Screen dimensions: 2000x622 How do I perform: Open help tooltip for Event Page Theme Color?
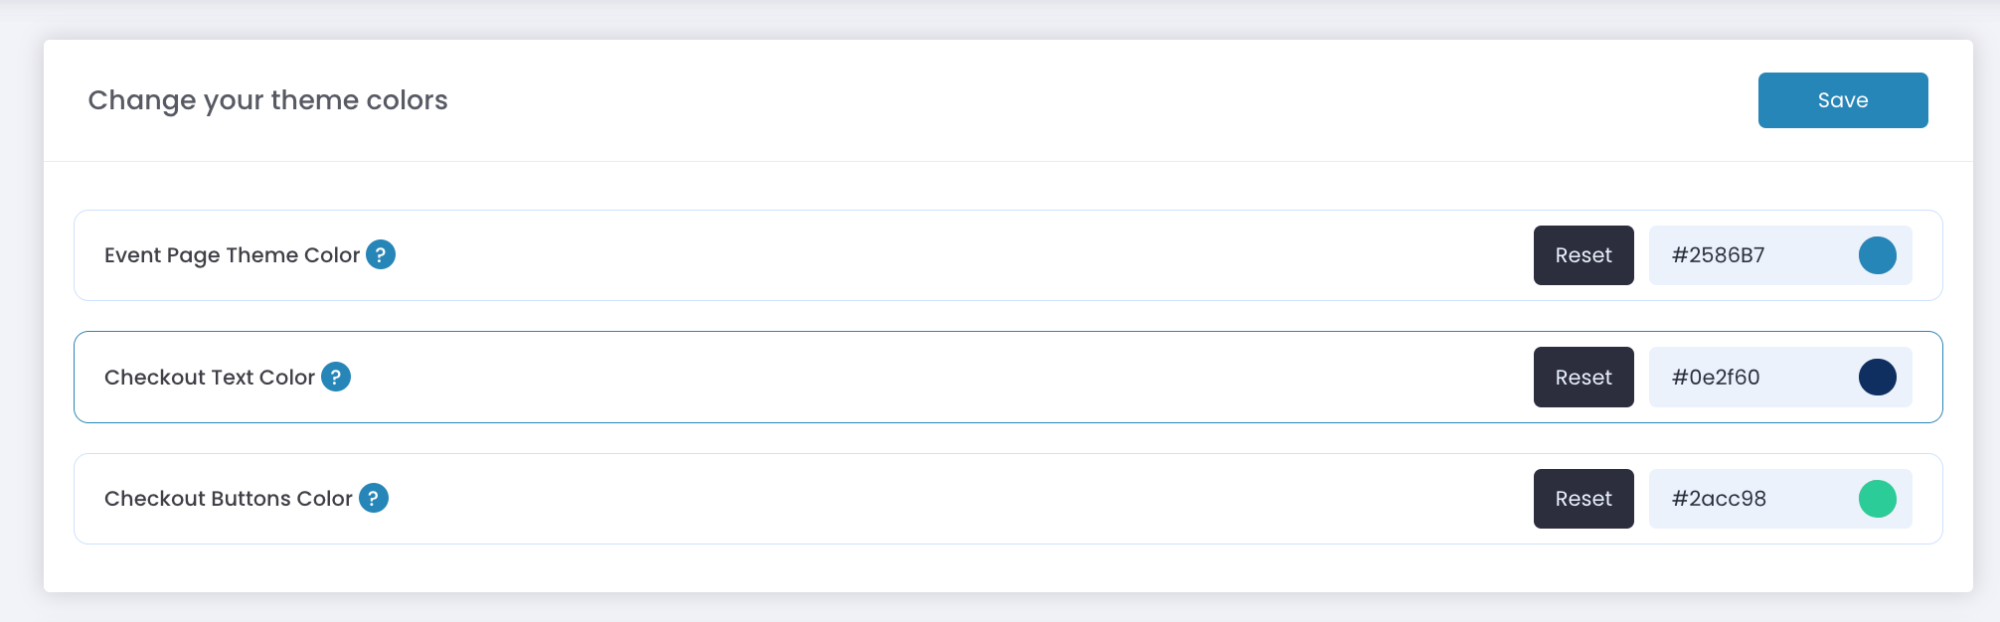[x=380, y=255]
